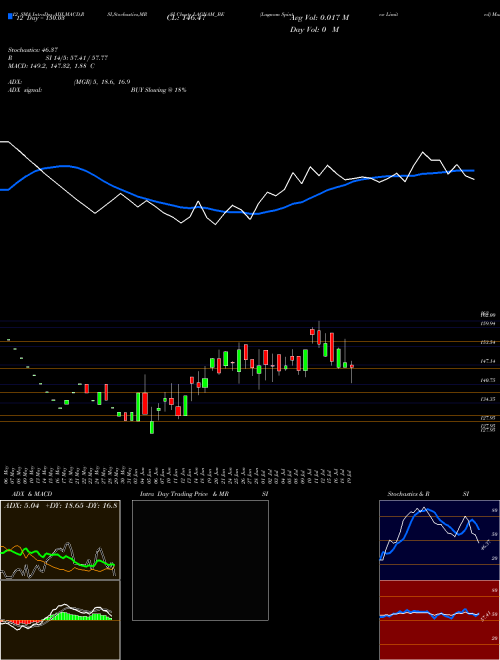Click the 'Intra Day Trading Price & MR' title
Viewport: 500px width, 660px height.
click(184, 494)
